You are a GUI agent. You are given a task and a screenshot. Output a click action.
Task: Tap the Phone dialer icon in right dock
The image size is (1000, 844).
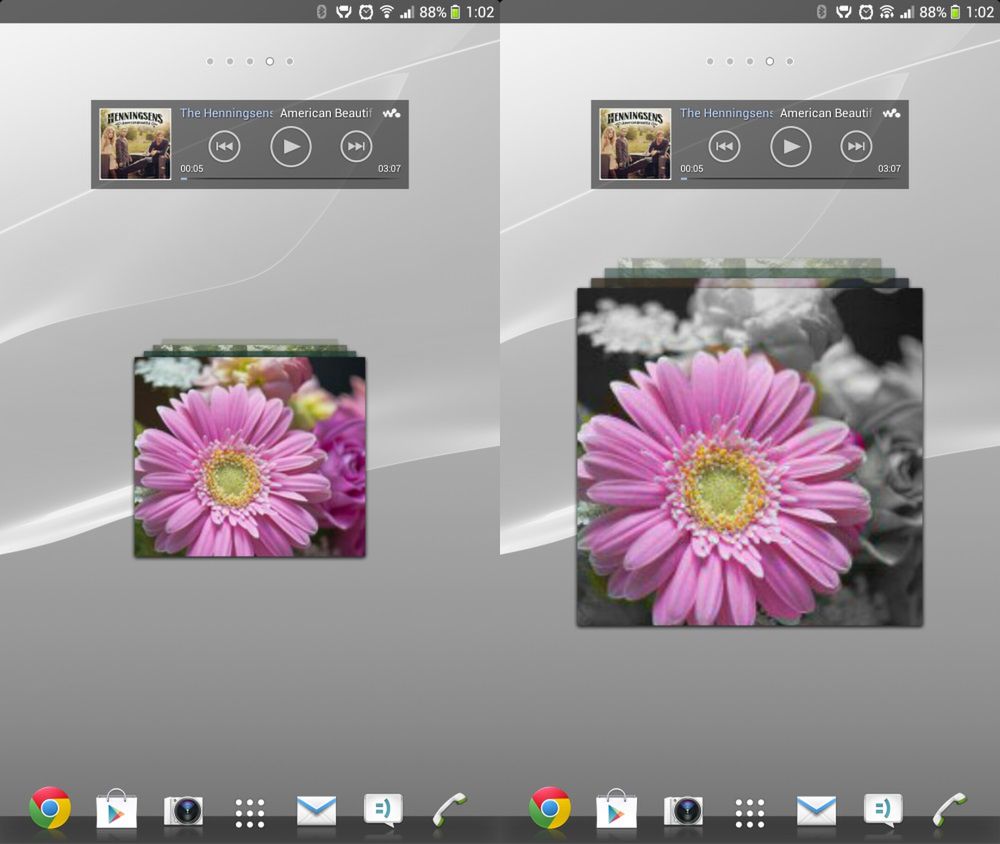coord(950,810)
